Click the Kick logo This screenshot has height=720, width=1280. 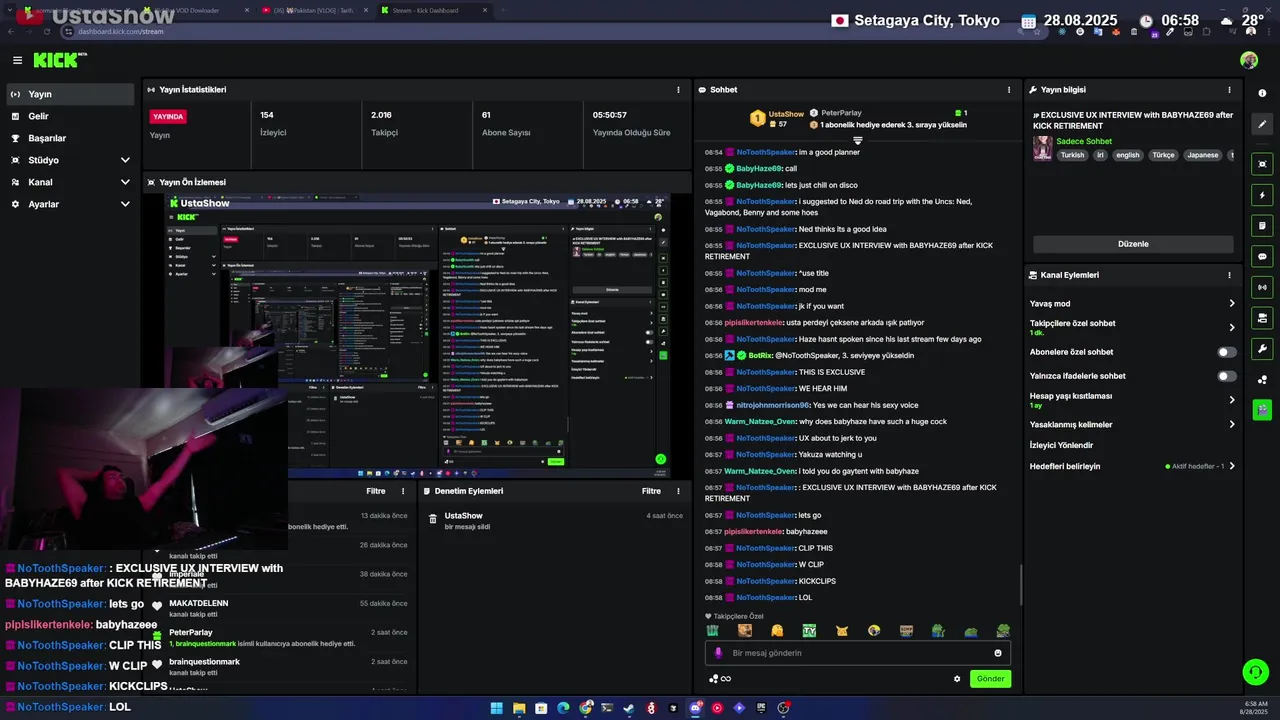[59, 60]
